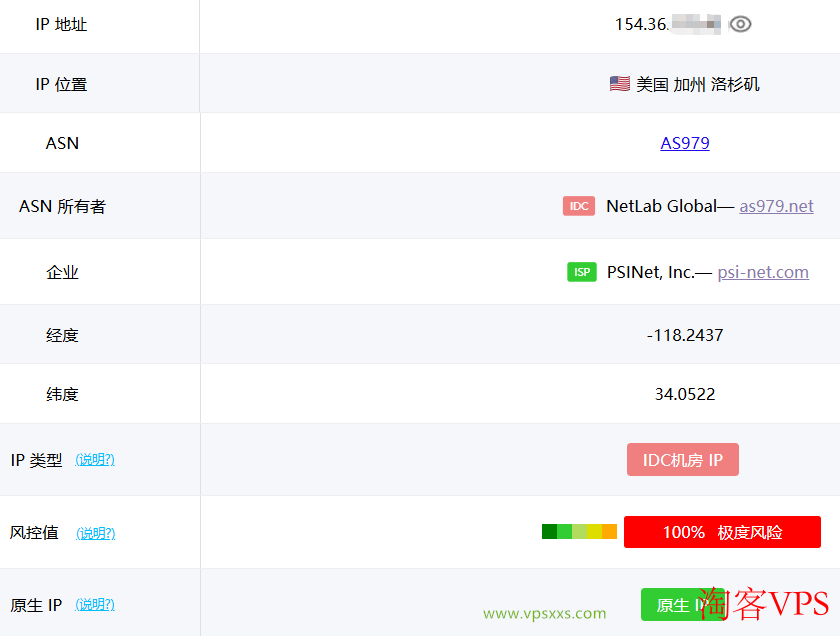This screenshot has width=840, height=636.
Task: Reveal the hidden IP address with the eye icon
Action: 740,24
